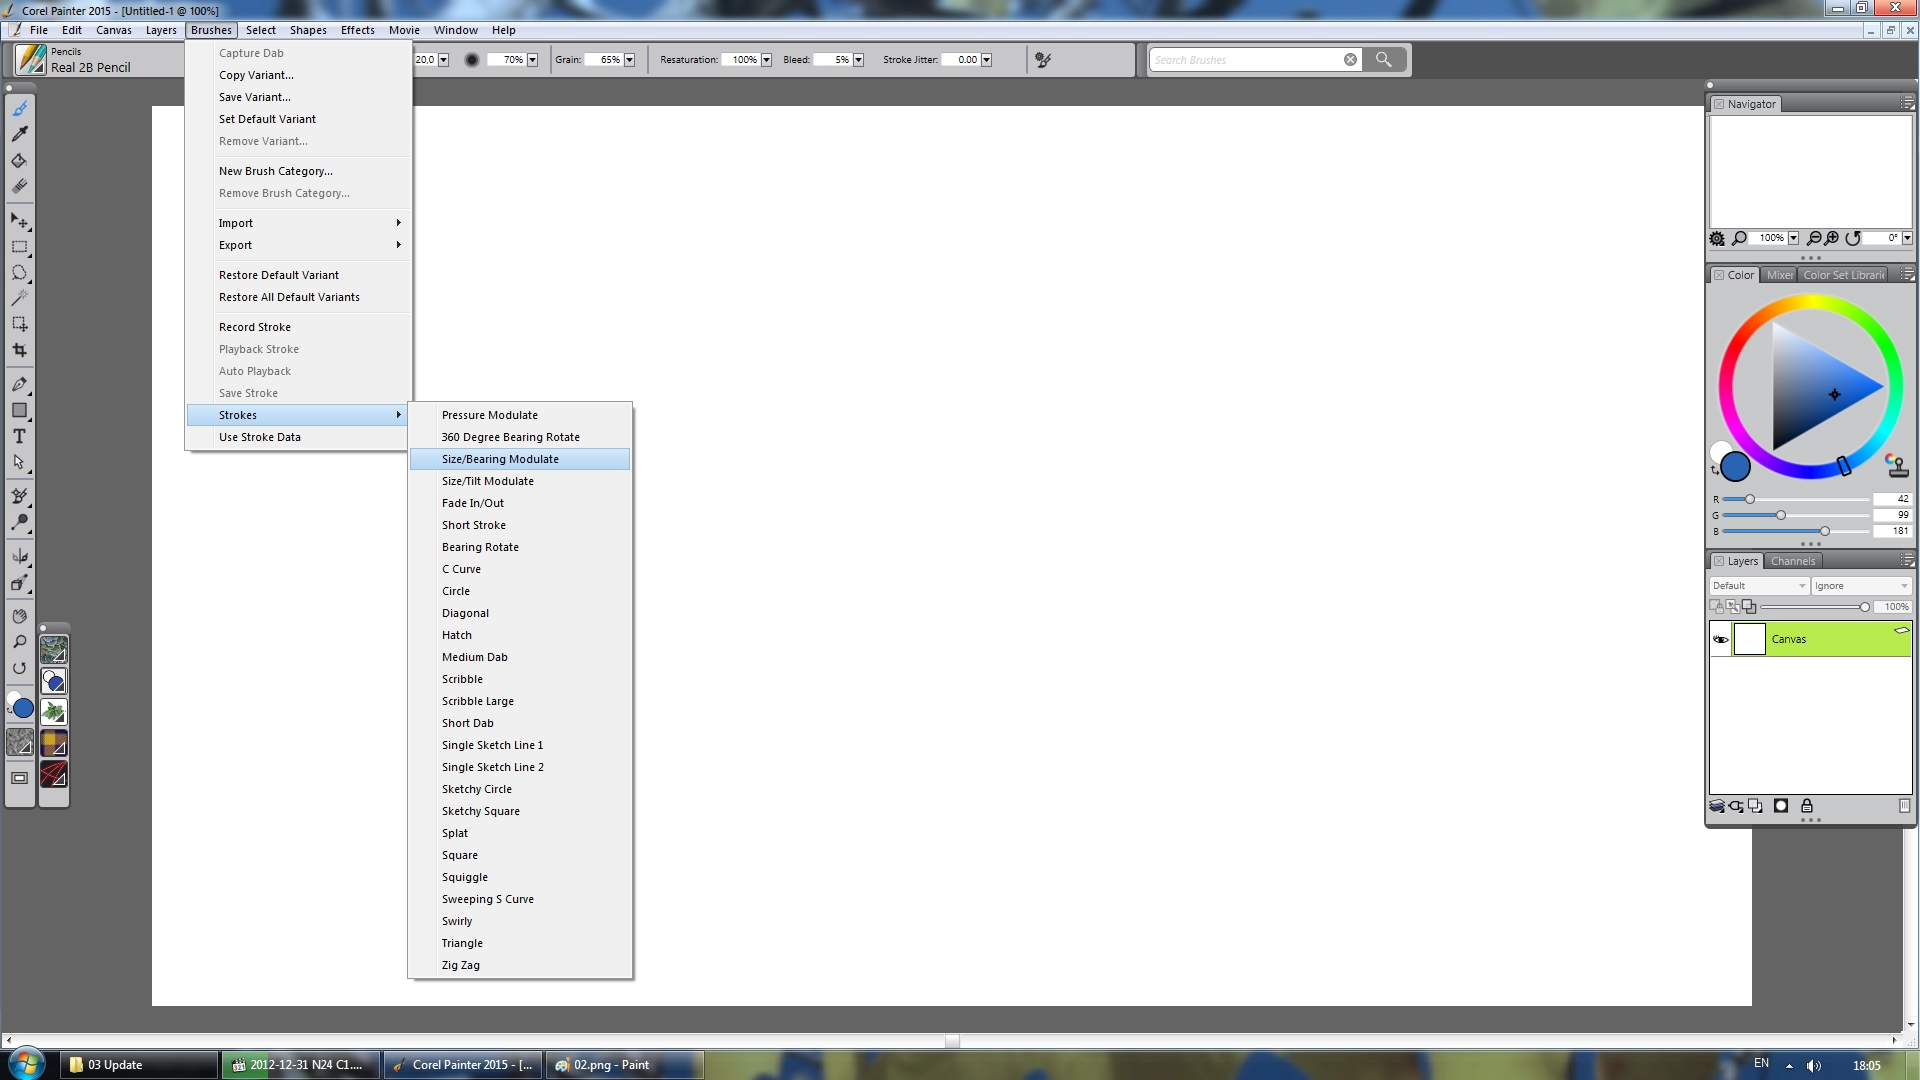The image size is (1920, 1080).
Task: Toggle Canvas layer visibility eye
Action: [x=1720, y=639]
